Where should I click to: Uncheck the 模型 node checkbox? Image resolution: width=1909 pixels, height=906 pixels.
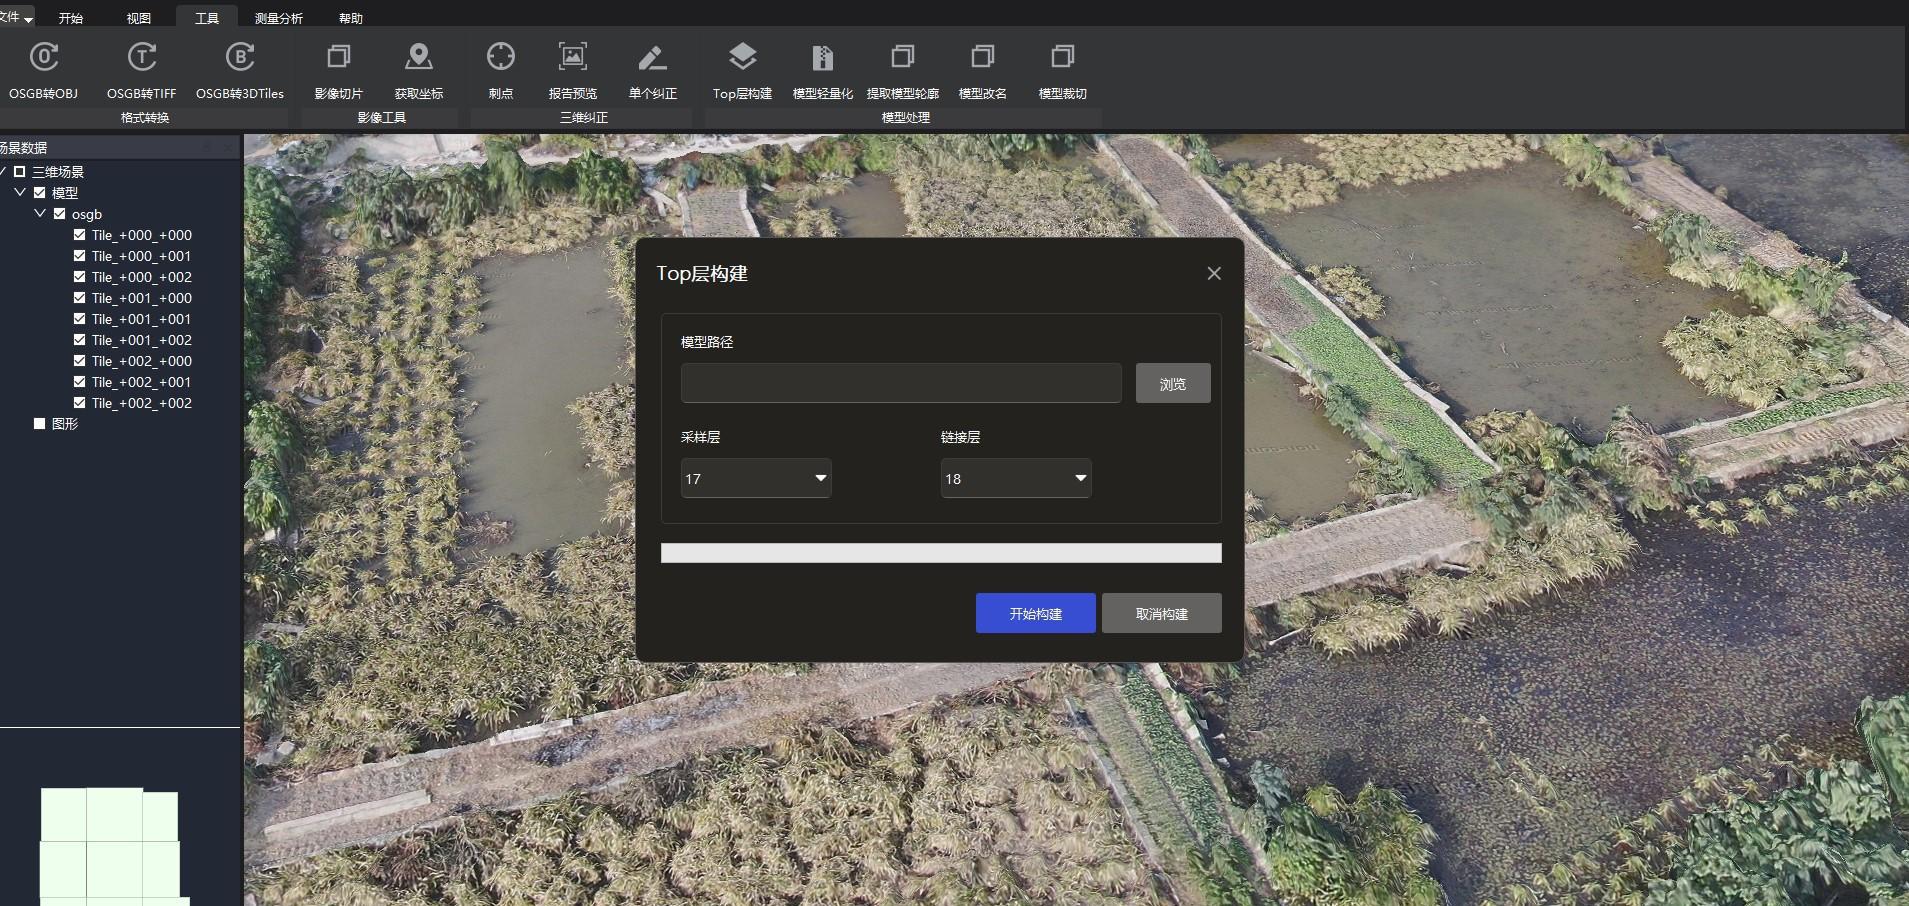(x=39, y=193)
